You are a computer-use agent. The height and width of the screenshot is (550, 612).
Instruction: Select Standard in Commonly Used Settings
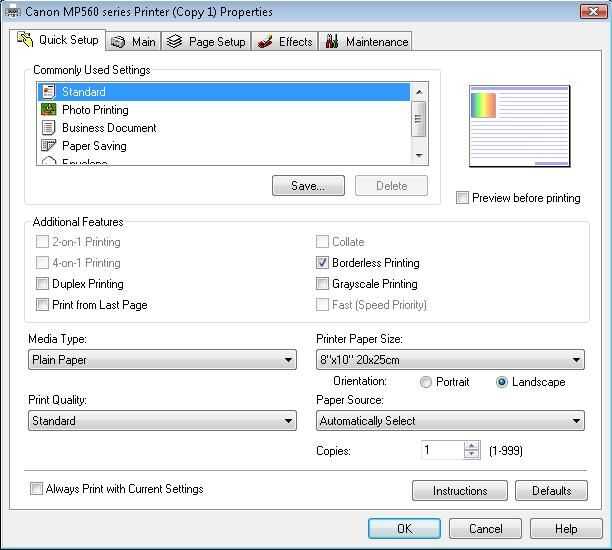[224, 92]
